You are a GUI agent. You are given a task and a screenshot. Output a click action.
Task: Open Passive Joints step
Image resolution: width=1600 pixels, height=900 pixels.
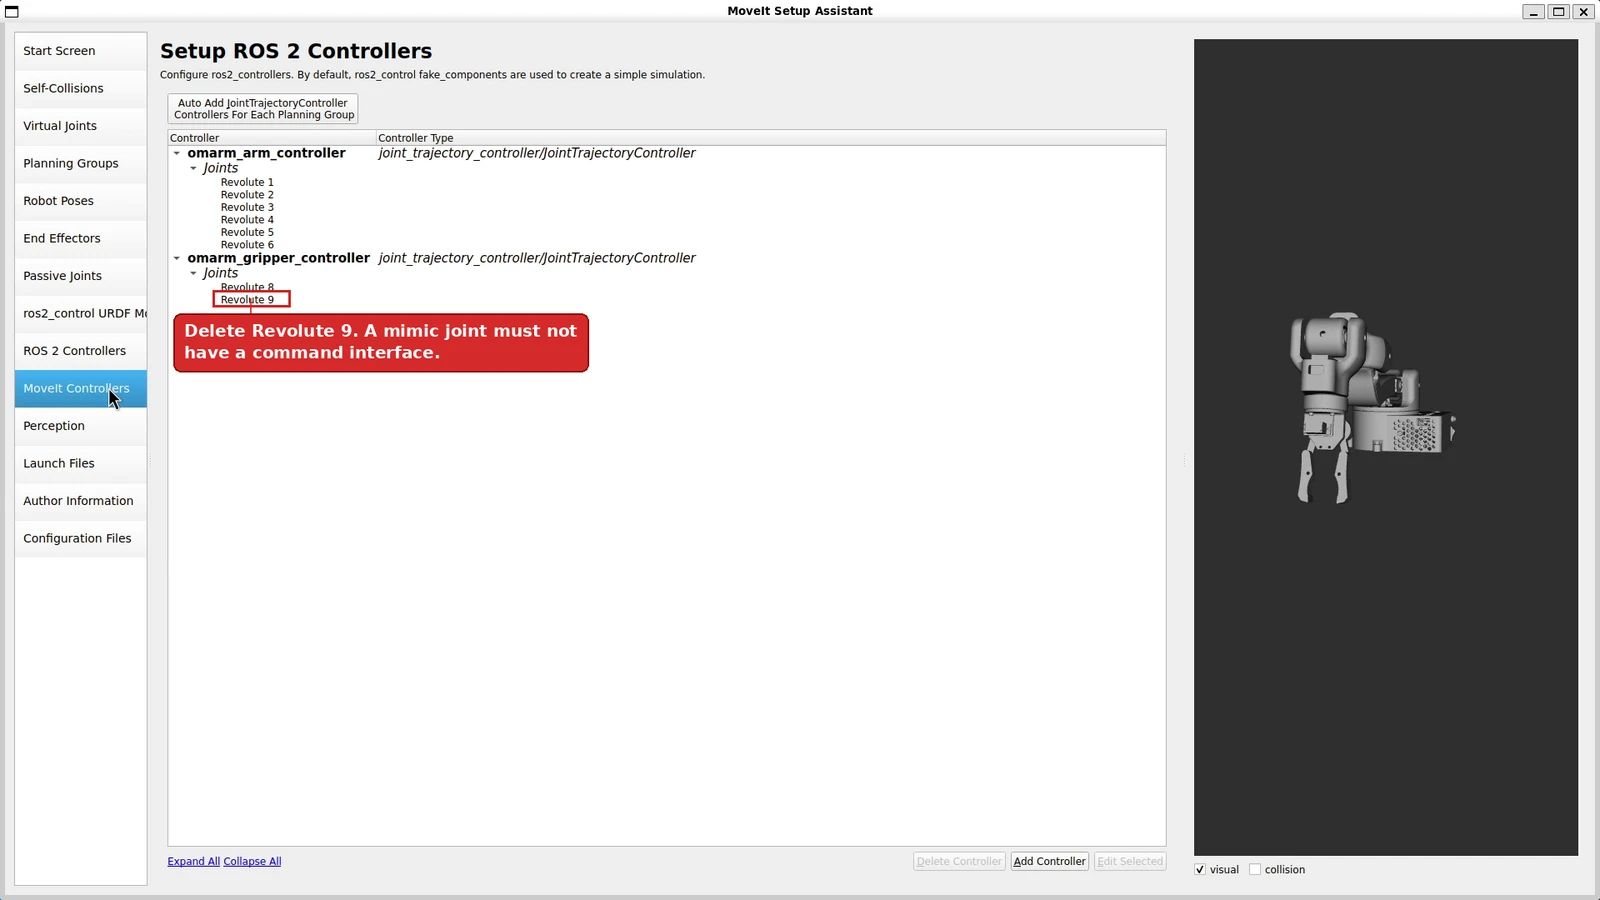81,276
